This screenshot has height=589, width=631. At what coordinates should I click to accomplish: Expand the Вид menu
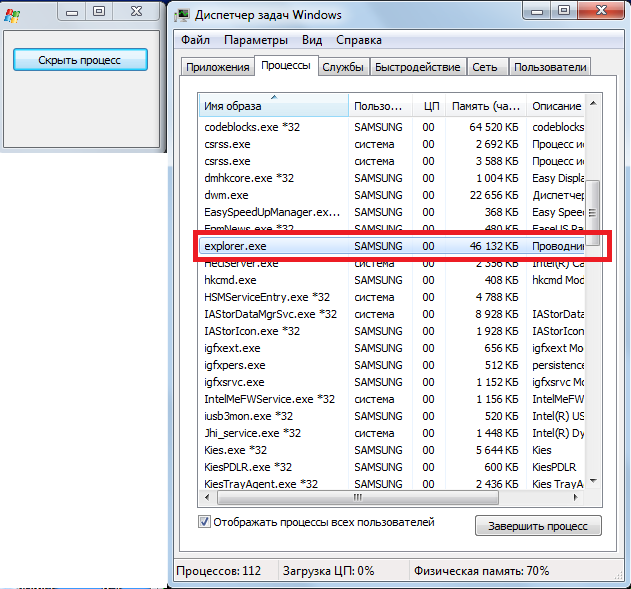click(x=312, y=40)
